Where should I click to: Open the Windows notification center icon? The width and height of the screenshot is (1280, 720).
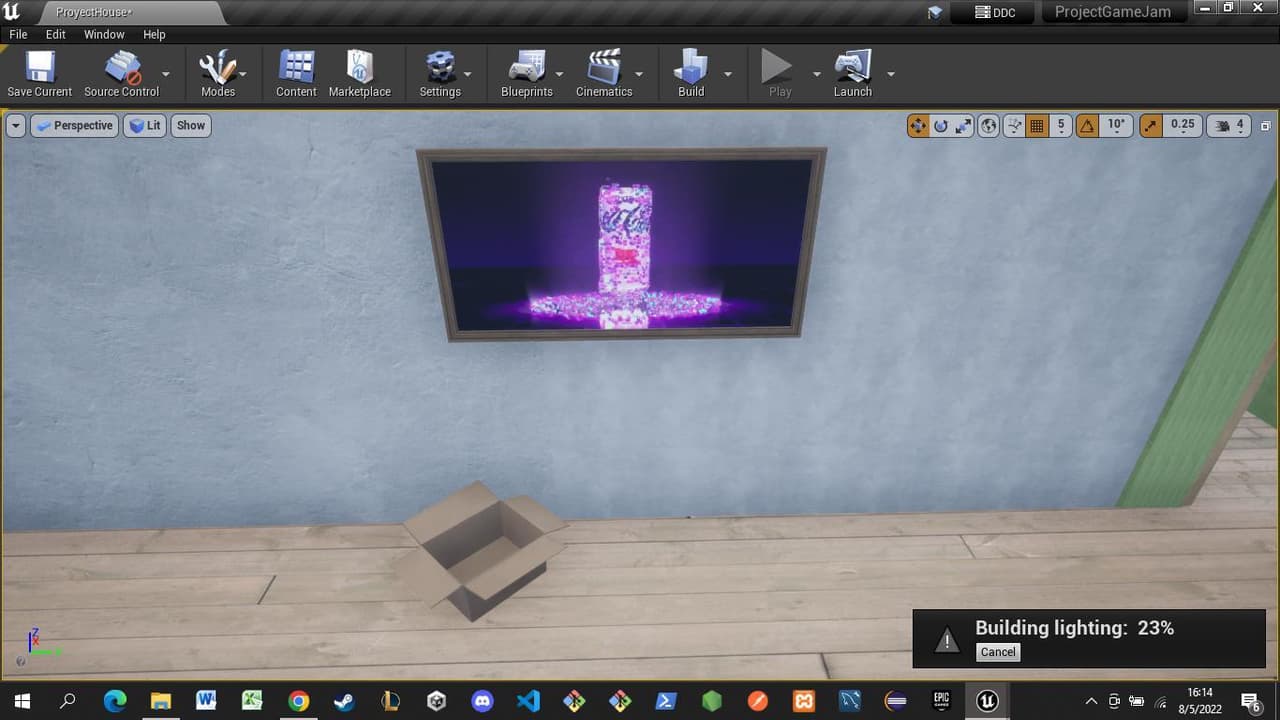[x=1251, y=701]
